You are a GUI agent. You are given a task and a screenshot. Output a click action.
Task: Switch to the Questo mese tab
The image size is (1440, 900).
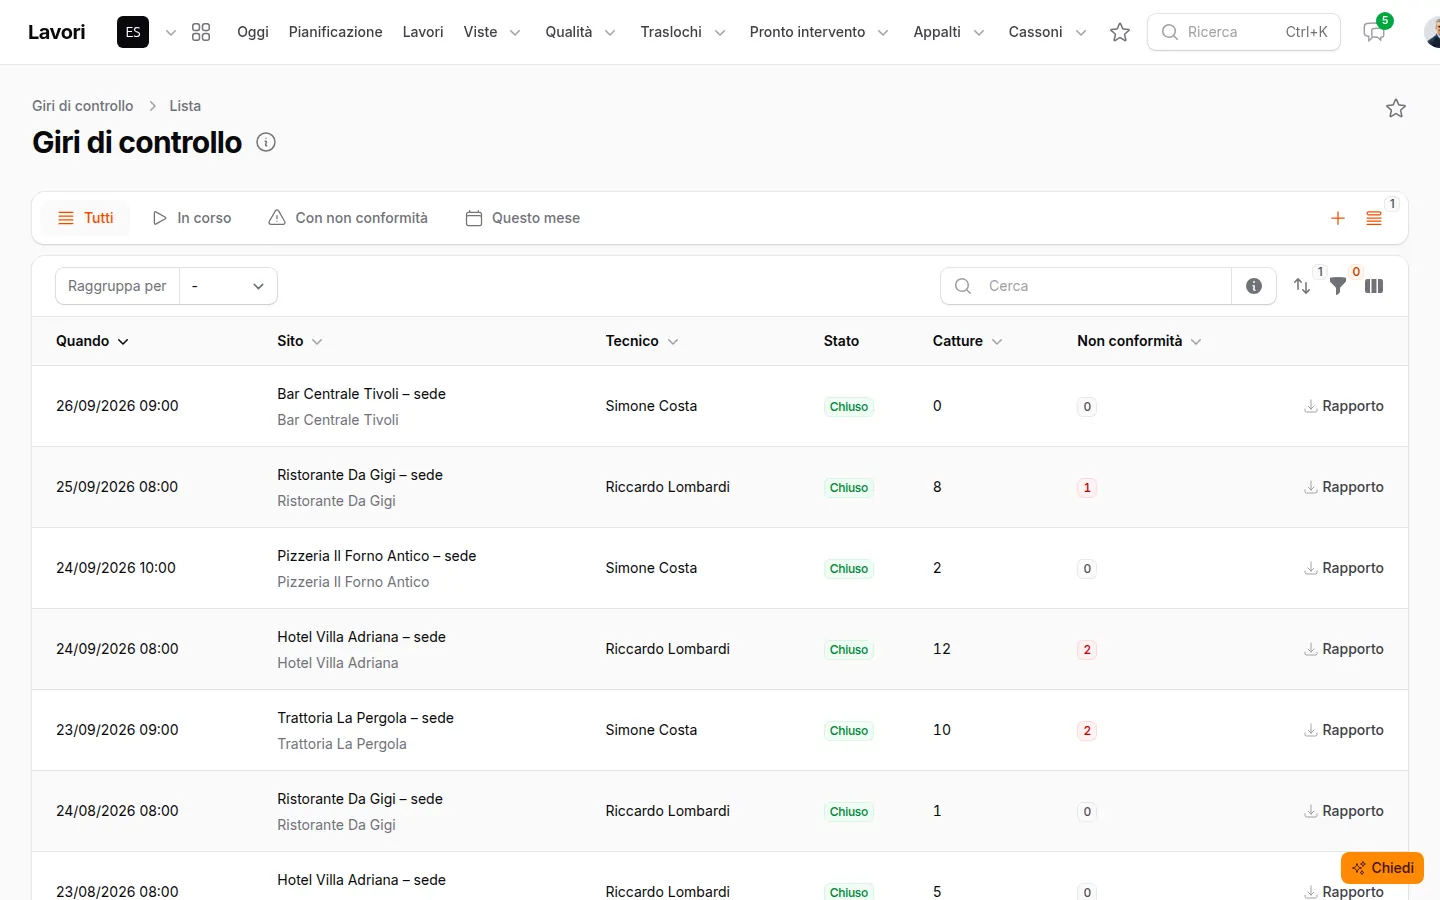[x=523, y=218]
